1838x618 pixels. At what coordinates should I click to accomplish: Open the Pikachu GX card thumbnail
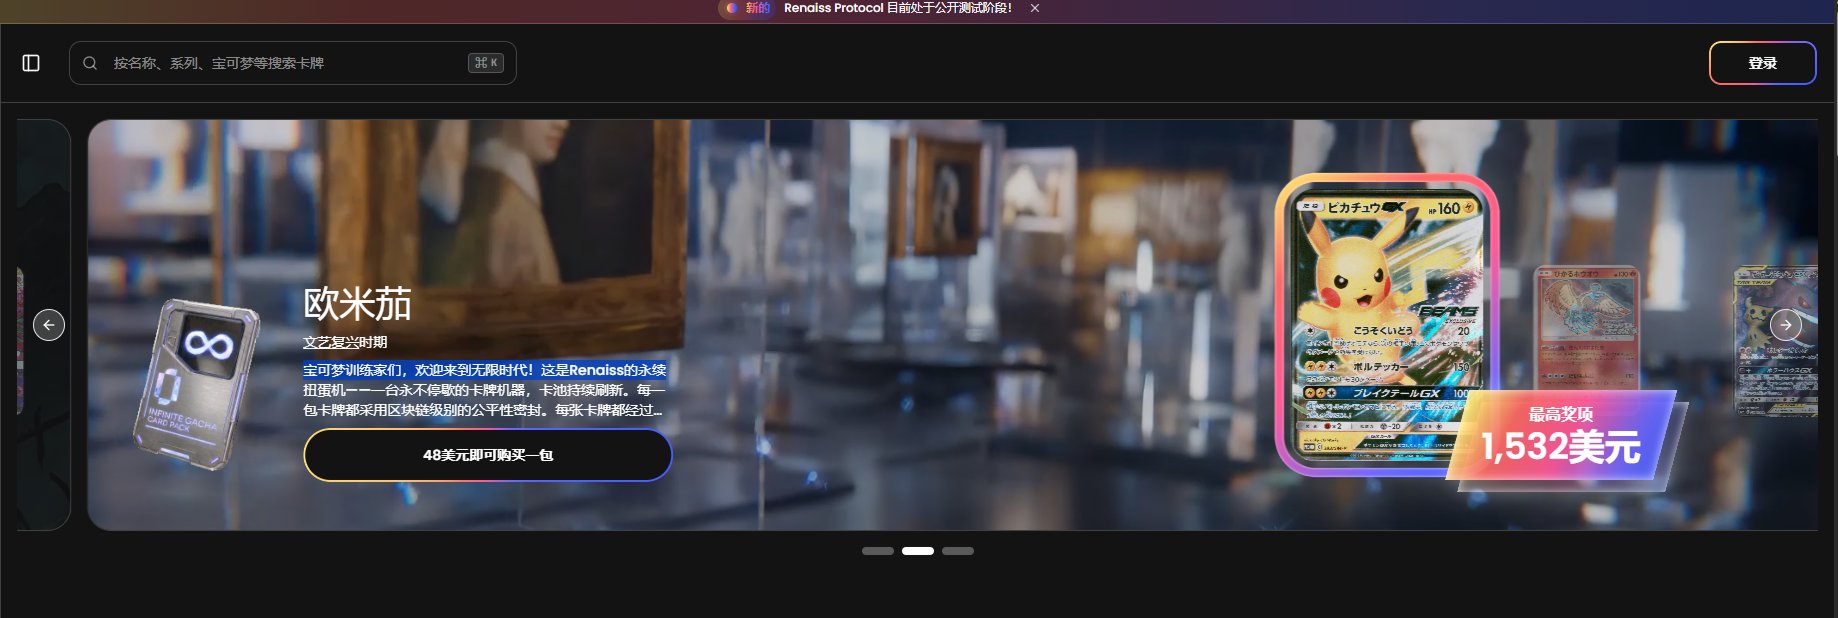pyautogui.click(x=1387, y=324)
